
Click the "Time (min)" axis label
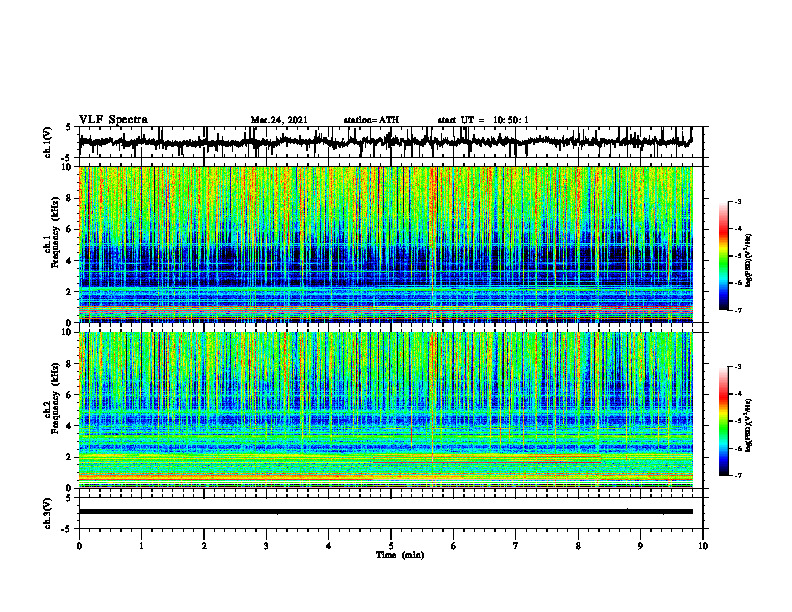tap(400, 555)
